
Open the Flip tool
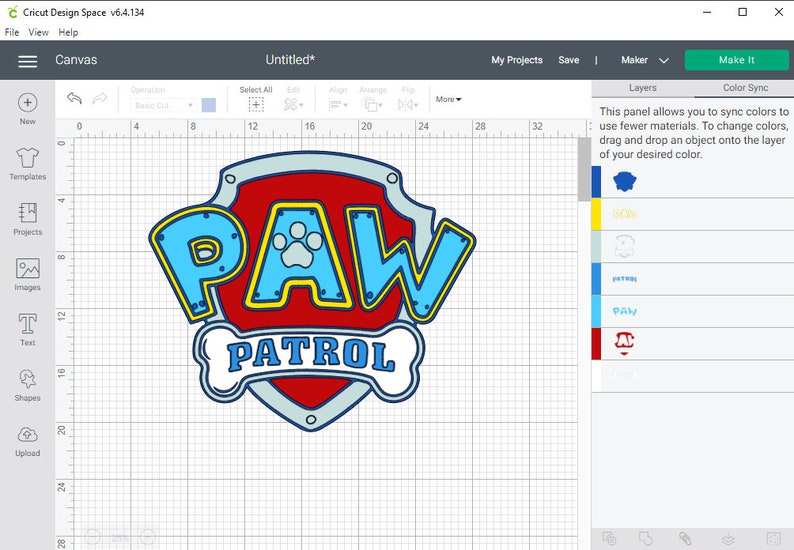[408, 105]
